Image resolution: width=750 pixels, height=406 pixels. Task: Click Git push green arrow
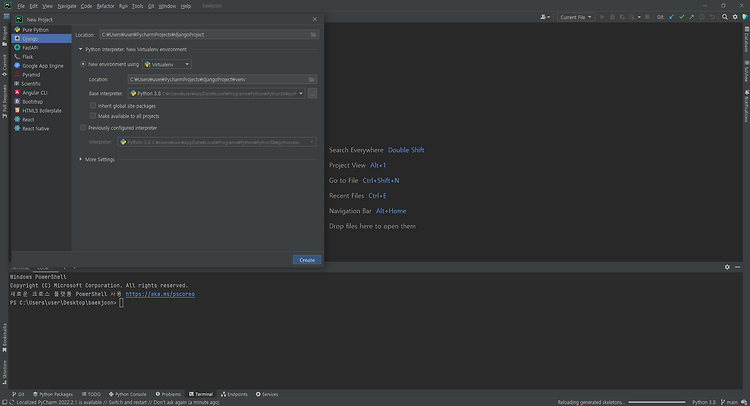pyautogui.click(x=692, y=17)
